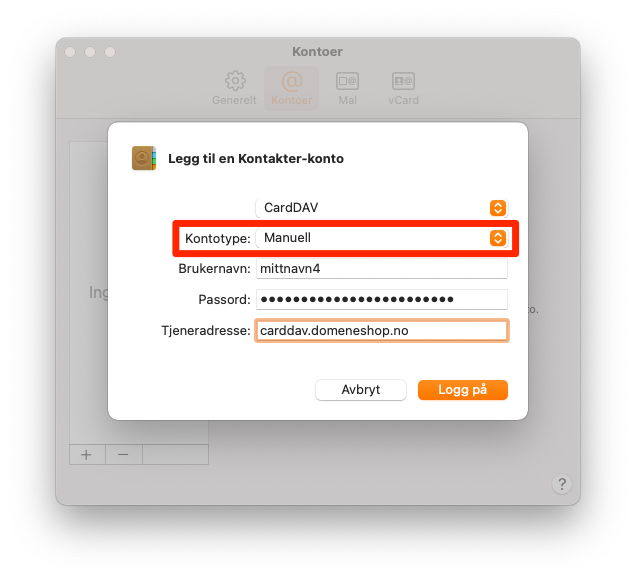Click the Avbryt button
636x579 pixels.
(x=361, y=390)
